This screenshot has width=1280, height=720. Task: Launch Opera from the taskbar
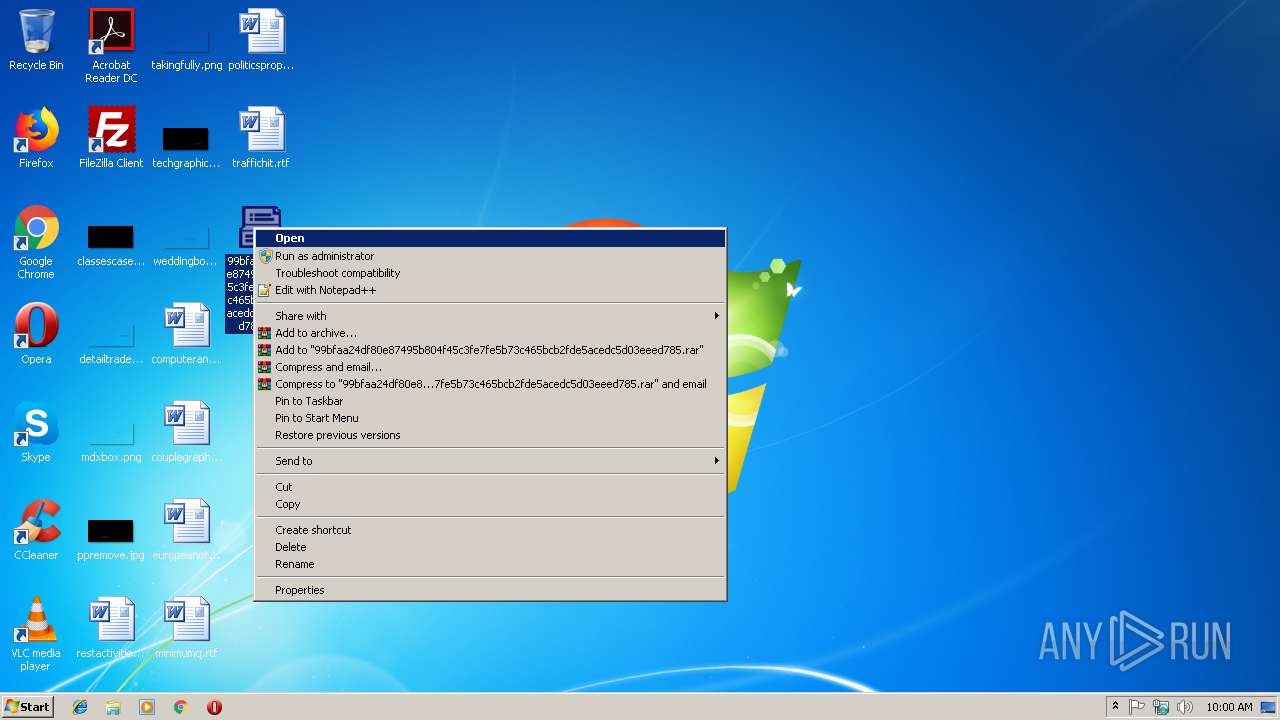[x=214, y=707]
